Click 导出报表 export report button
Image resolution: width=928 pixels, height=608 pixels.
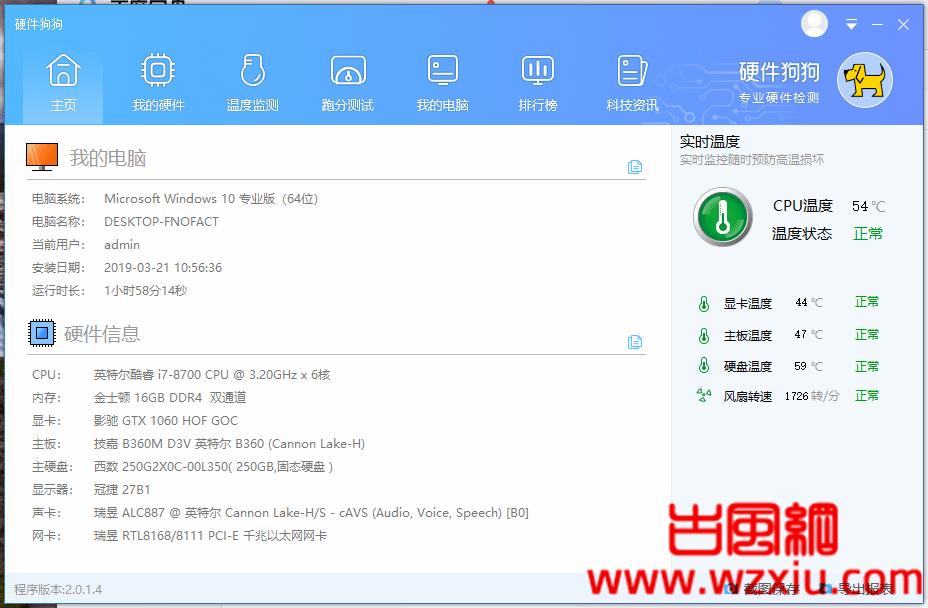coord(856,588)
